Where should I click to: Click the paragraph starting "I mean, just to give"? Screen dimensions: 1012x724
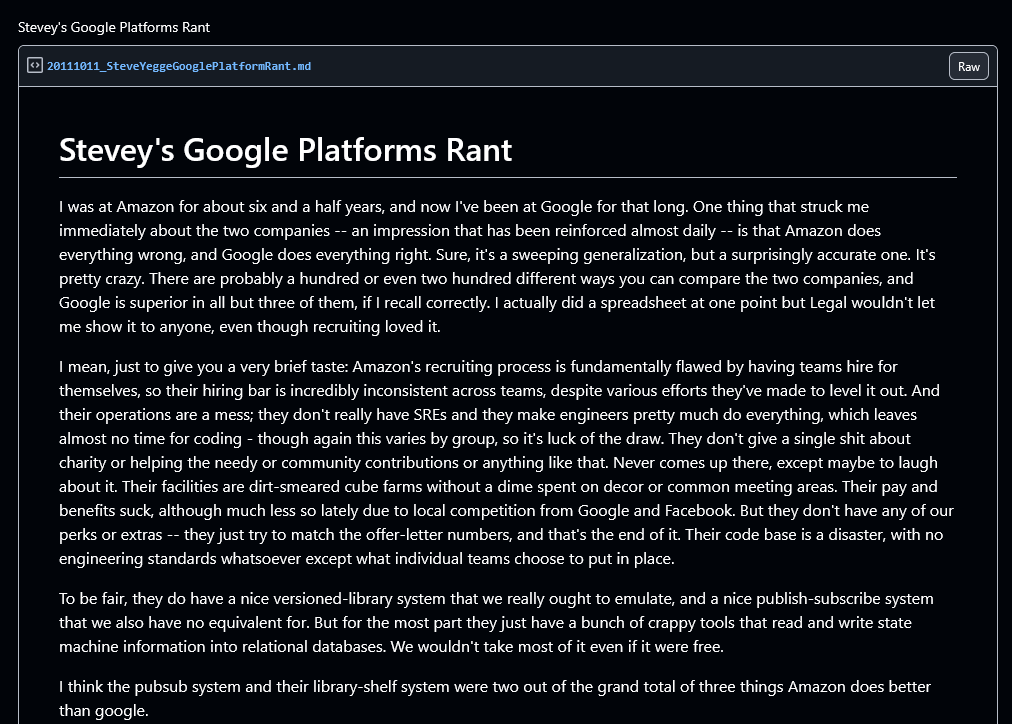coord(507,463)
